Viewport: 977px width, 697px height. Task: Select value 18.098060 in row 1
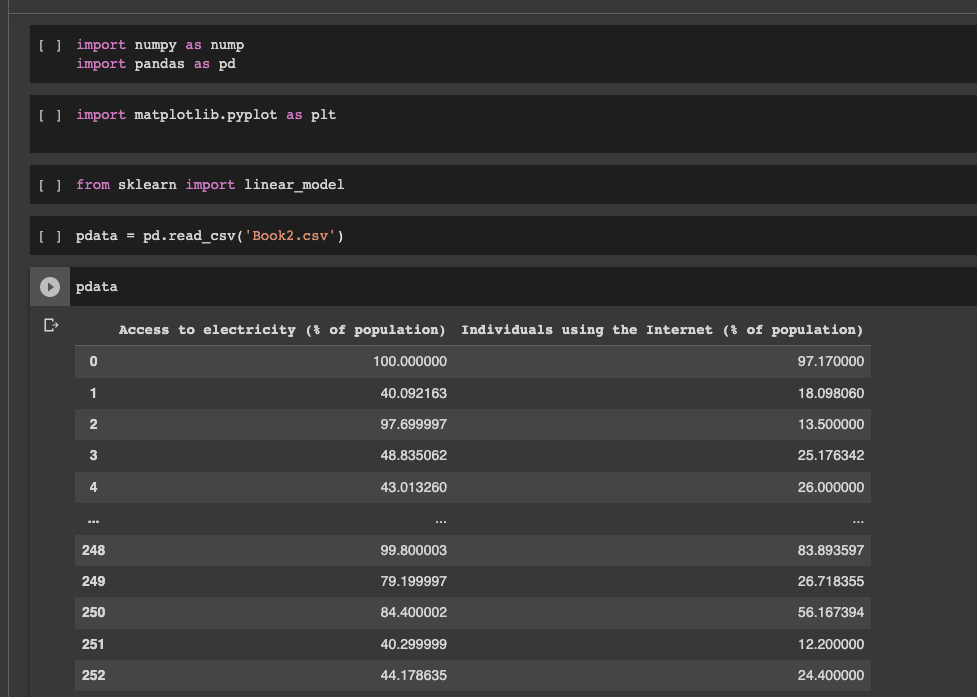tap(831, 393)
